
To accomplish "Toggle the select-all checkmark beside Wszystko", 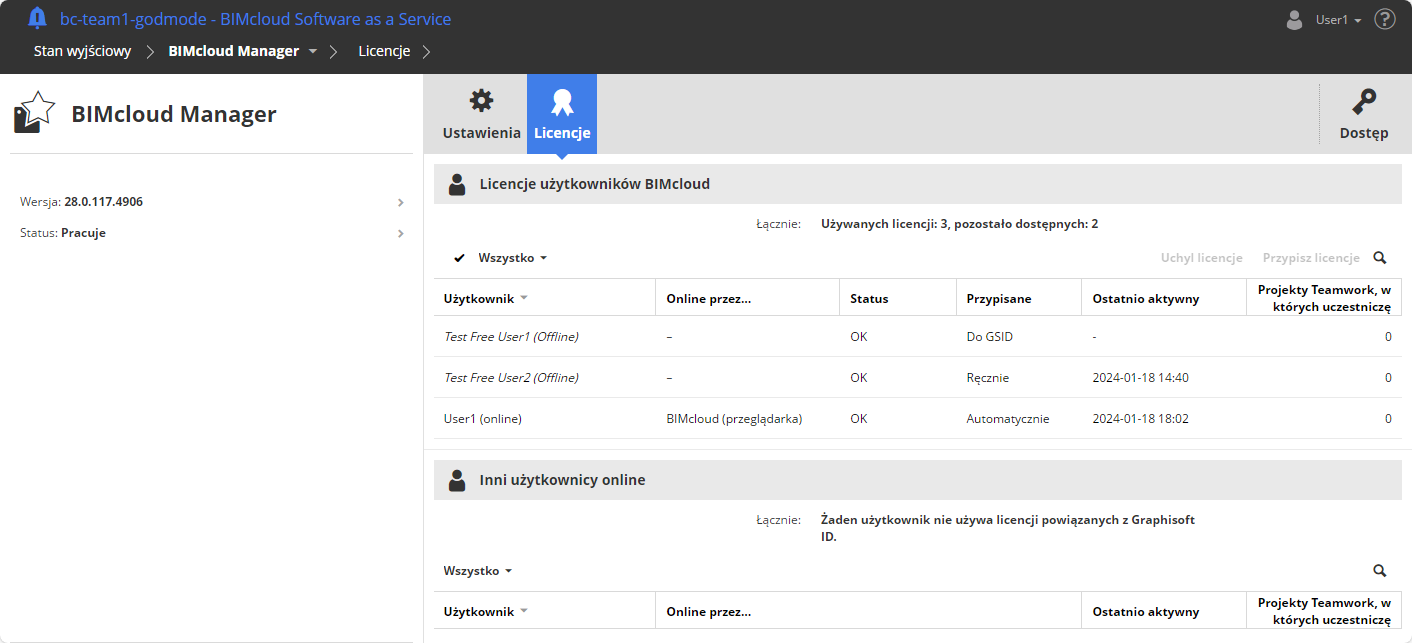I will click(x=459, y=258).
